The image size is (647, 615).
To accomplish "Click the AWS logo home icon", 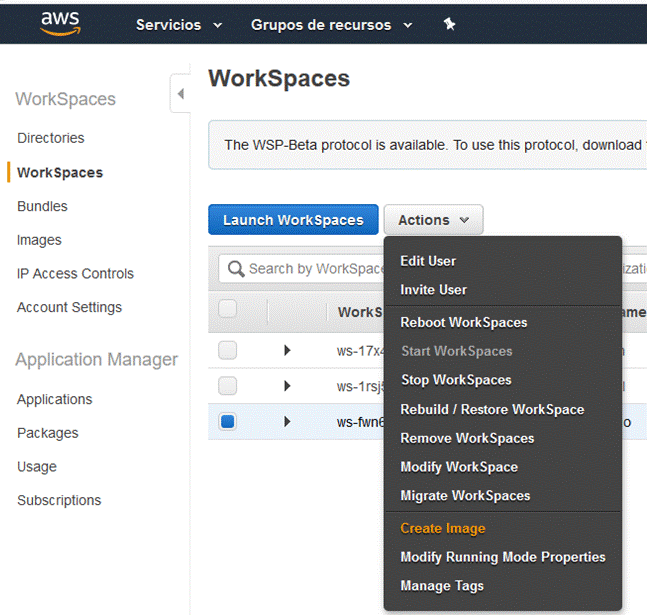I will coord(60,24).
